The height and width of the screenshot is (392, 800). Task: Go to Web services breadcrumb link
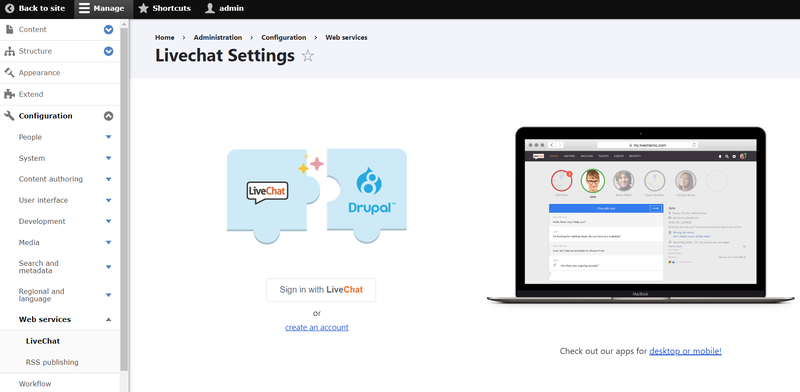tap(346, 37)
